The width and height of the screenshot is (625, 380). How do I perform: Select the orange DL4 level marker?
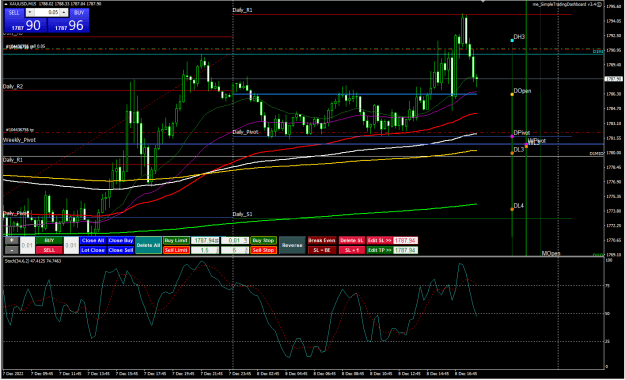(x=512, y=209)
